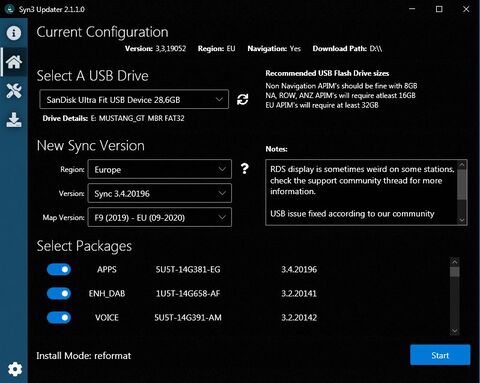Click the Syn3 Updater title bar logo
The width and height of the screenshot is (480, 383).
point(9,9)
